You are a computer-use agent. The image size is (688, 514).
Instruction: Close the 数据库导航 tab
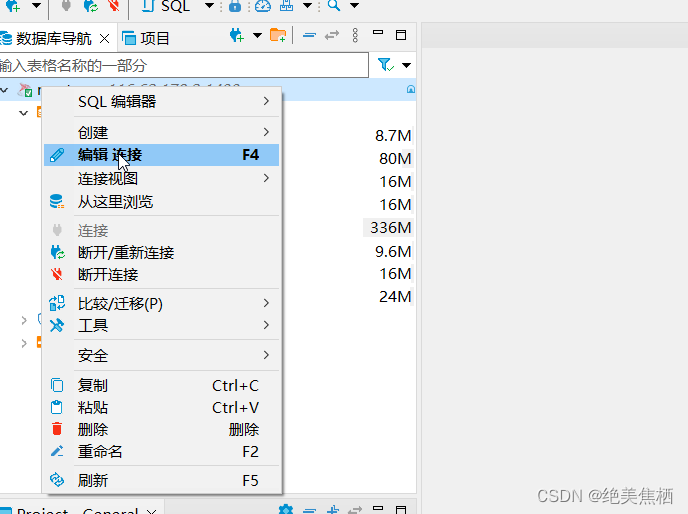(104, 39)
